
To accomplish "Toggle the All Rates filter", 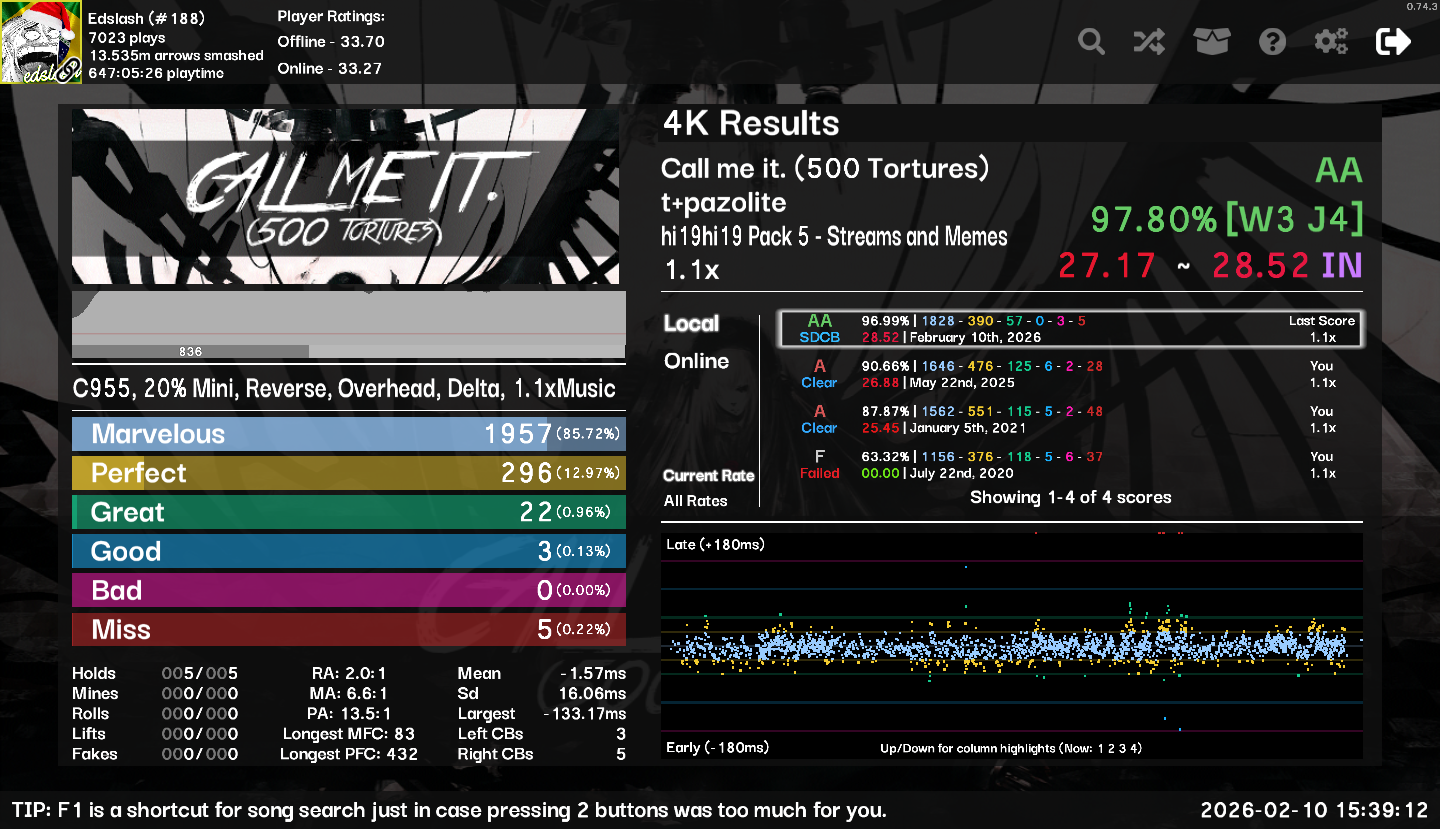I will [695, 501].
